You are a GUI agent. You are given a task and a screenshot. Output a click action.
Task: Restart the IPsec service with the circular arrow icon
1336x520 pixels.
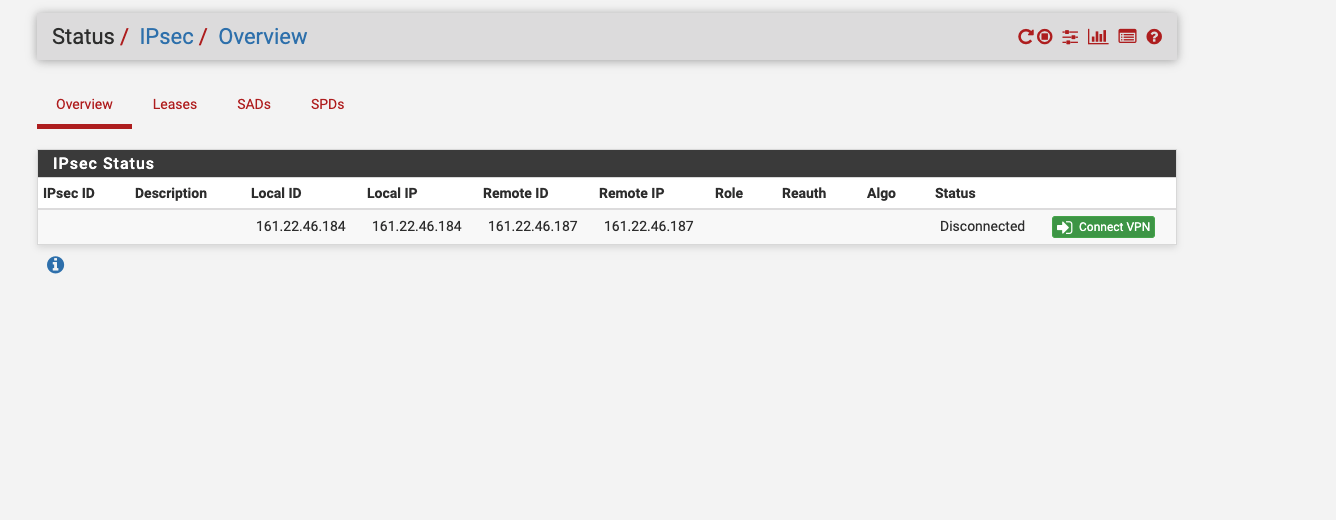[x=1025, y=37]
